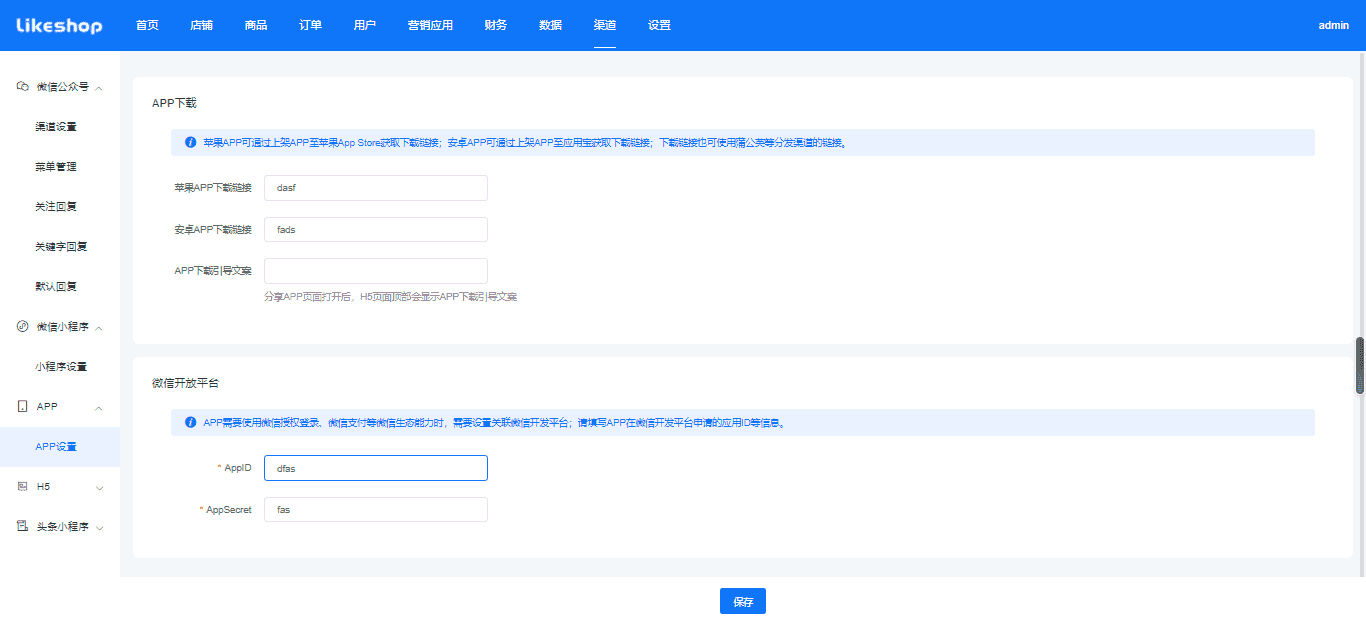The width and height of the screenshot is (1366, 625).
Task: Click info icon in 微信开放平台 notice
Action: 190,423
